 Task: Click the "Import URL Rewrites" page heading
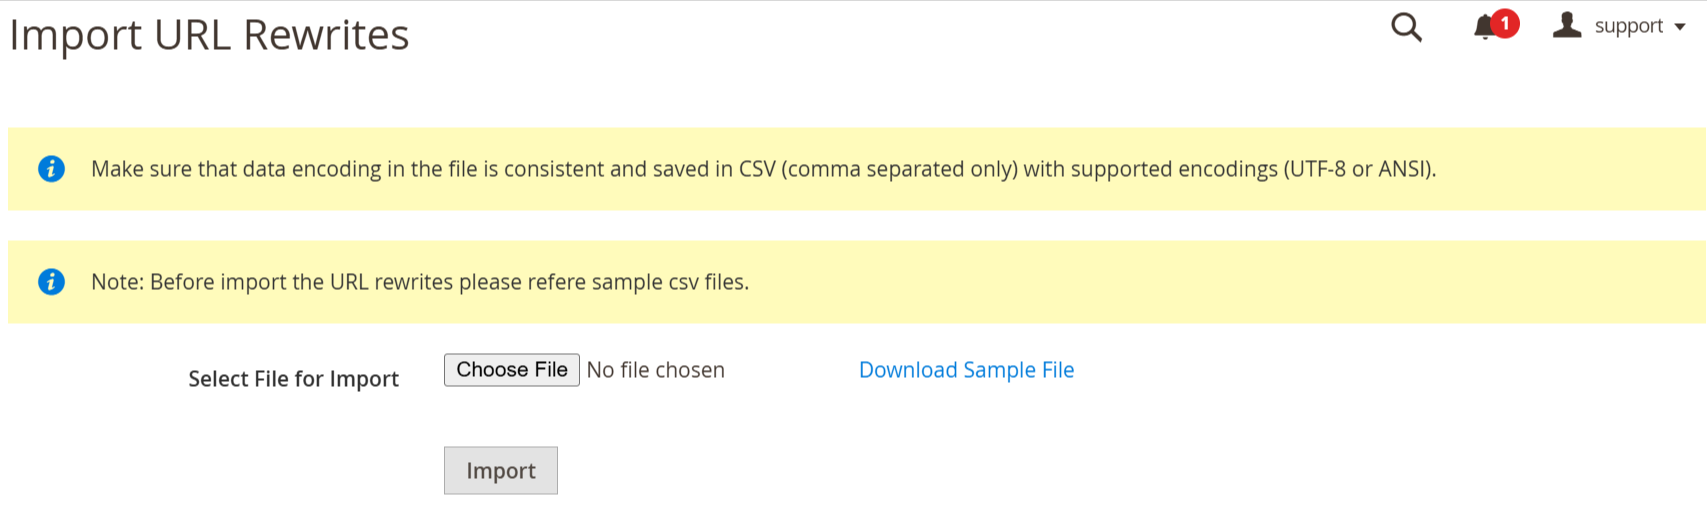click(x=209, y=35)
